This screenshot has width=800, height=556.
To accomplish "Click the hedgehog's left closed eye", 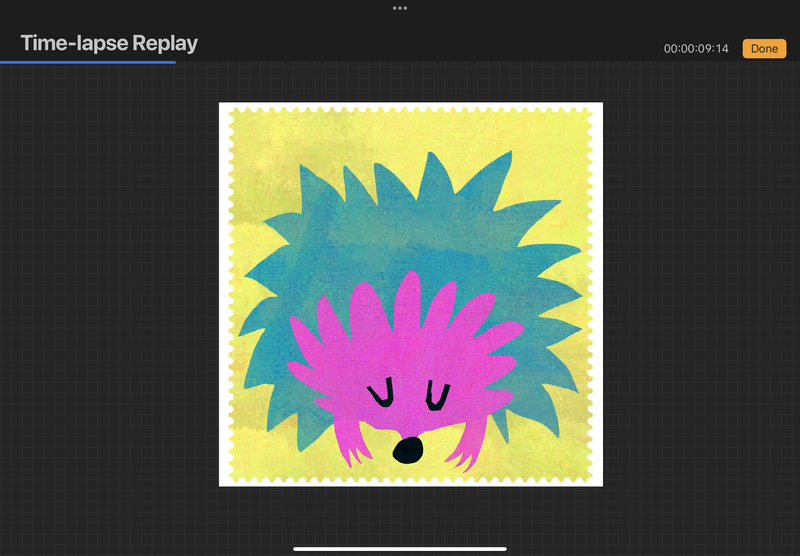I will tap(379, 396).
